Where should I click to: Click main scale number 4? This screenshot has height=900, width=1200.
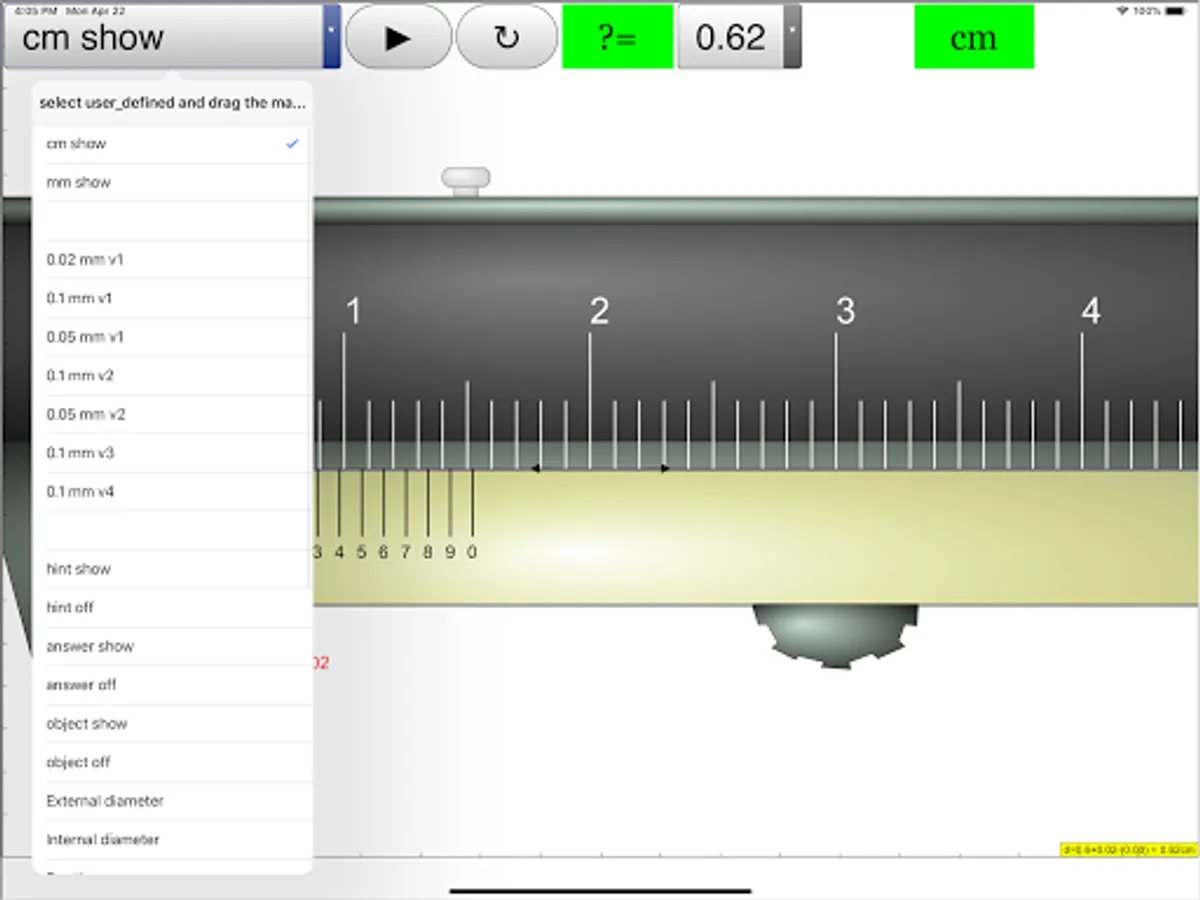pos(1090,312)
